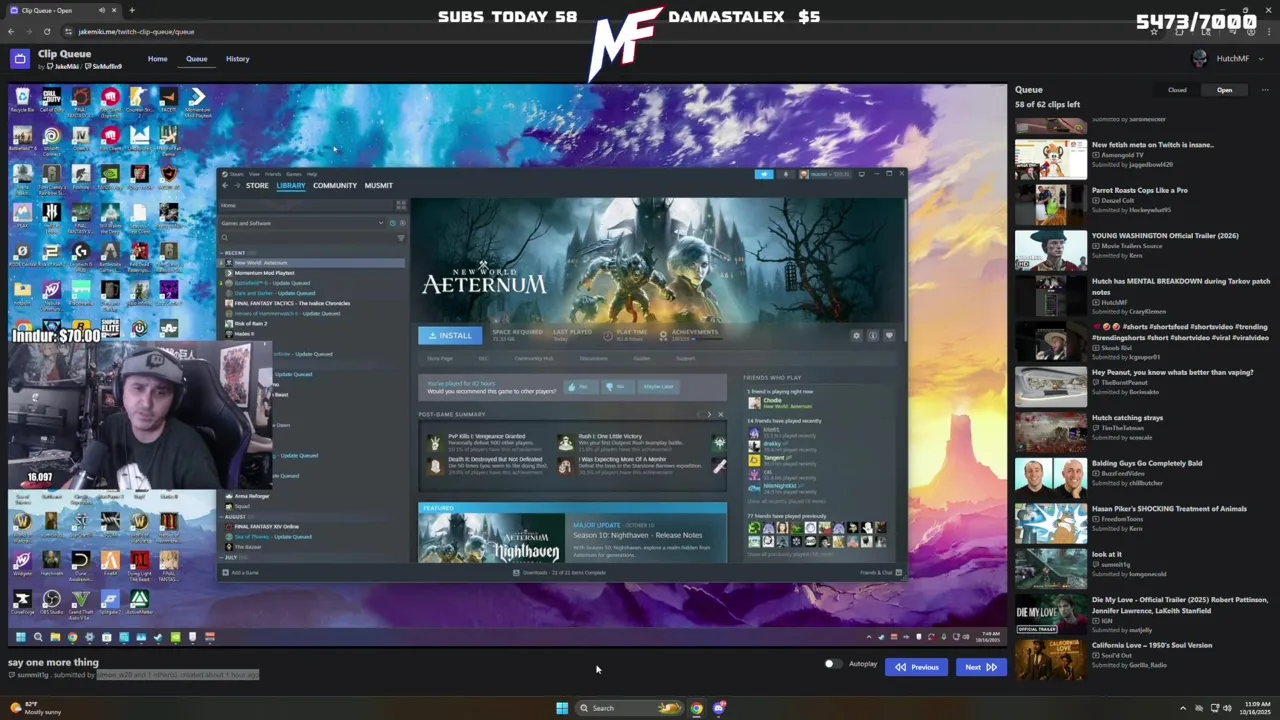Go back using browser back arrow
The image size is (1280, 720).
[x=11, y=31]
